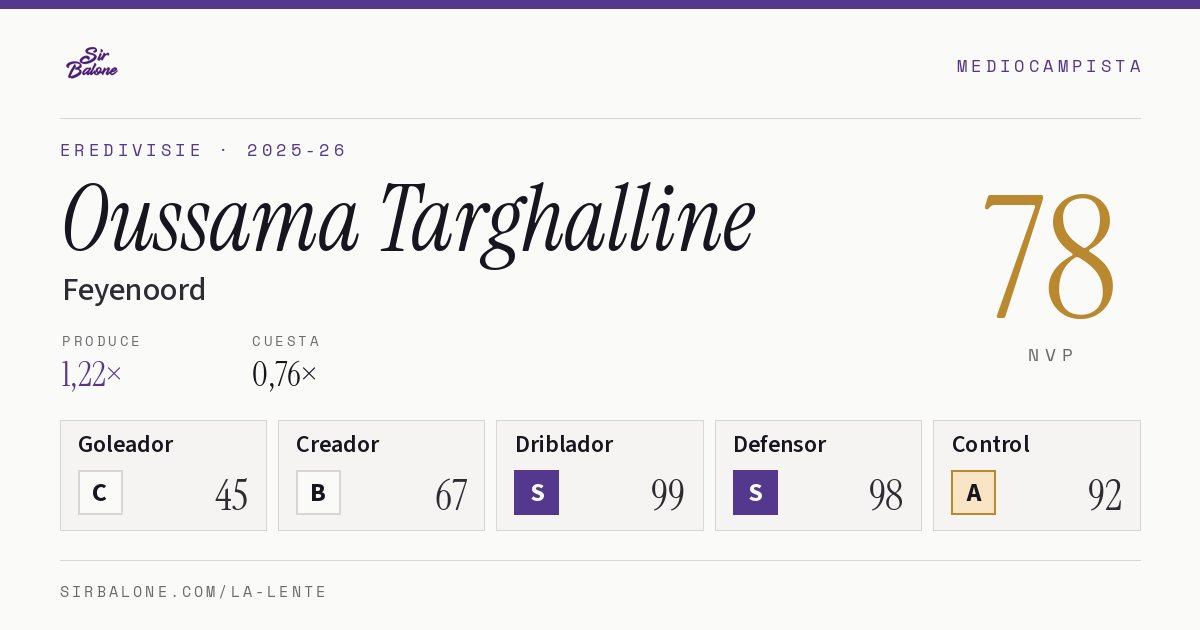Click the Defensor heading

pos(780,444)
